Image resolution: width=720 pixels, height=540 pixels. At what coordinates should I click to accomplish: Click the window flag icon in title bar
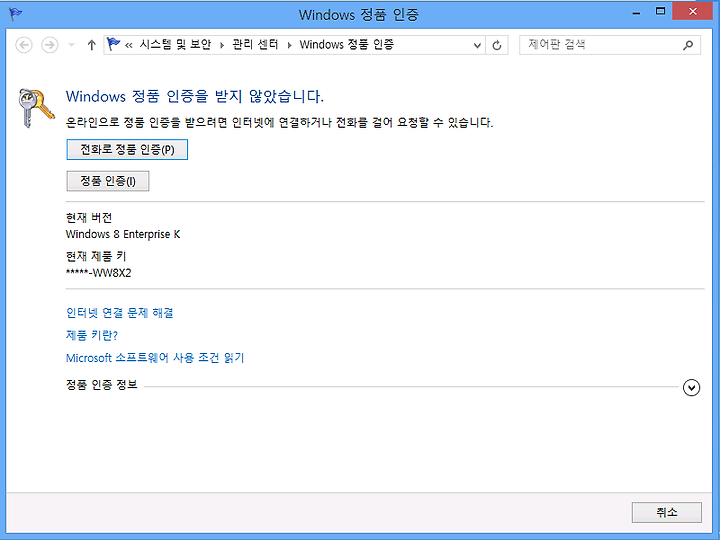click(16, 14)
